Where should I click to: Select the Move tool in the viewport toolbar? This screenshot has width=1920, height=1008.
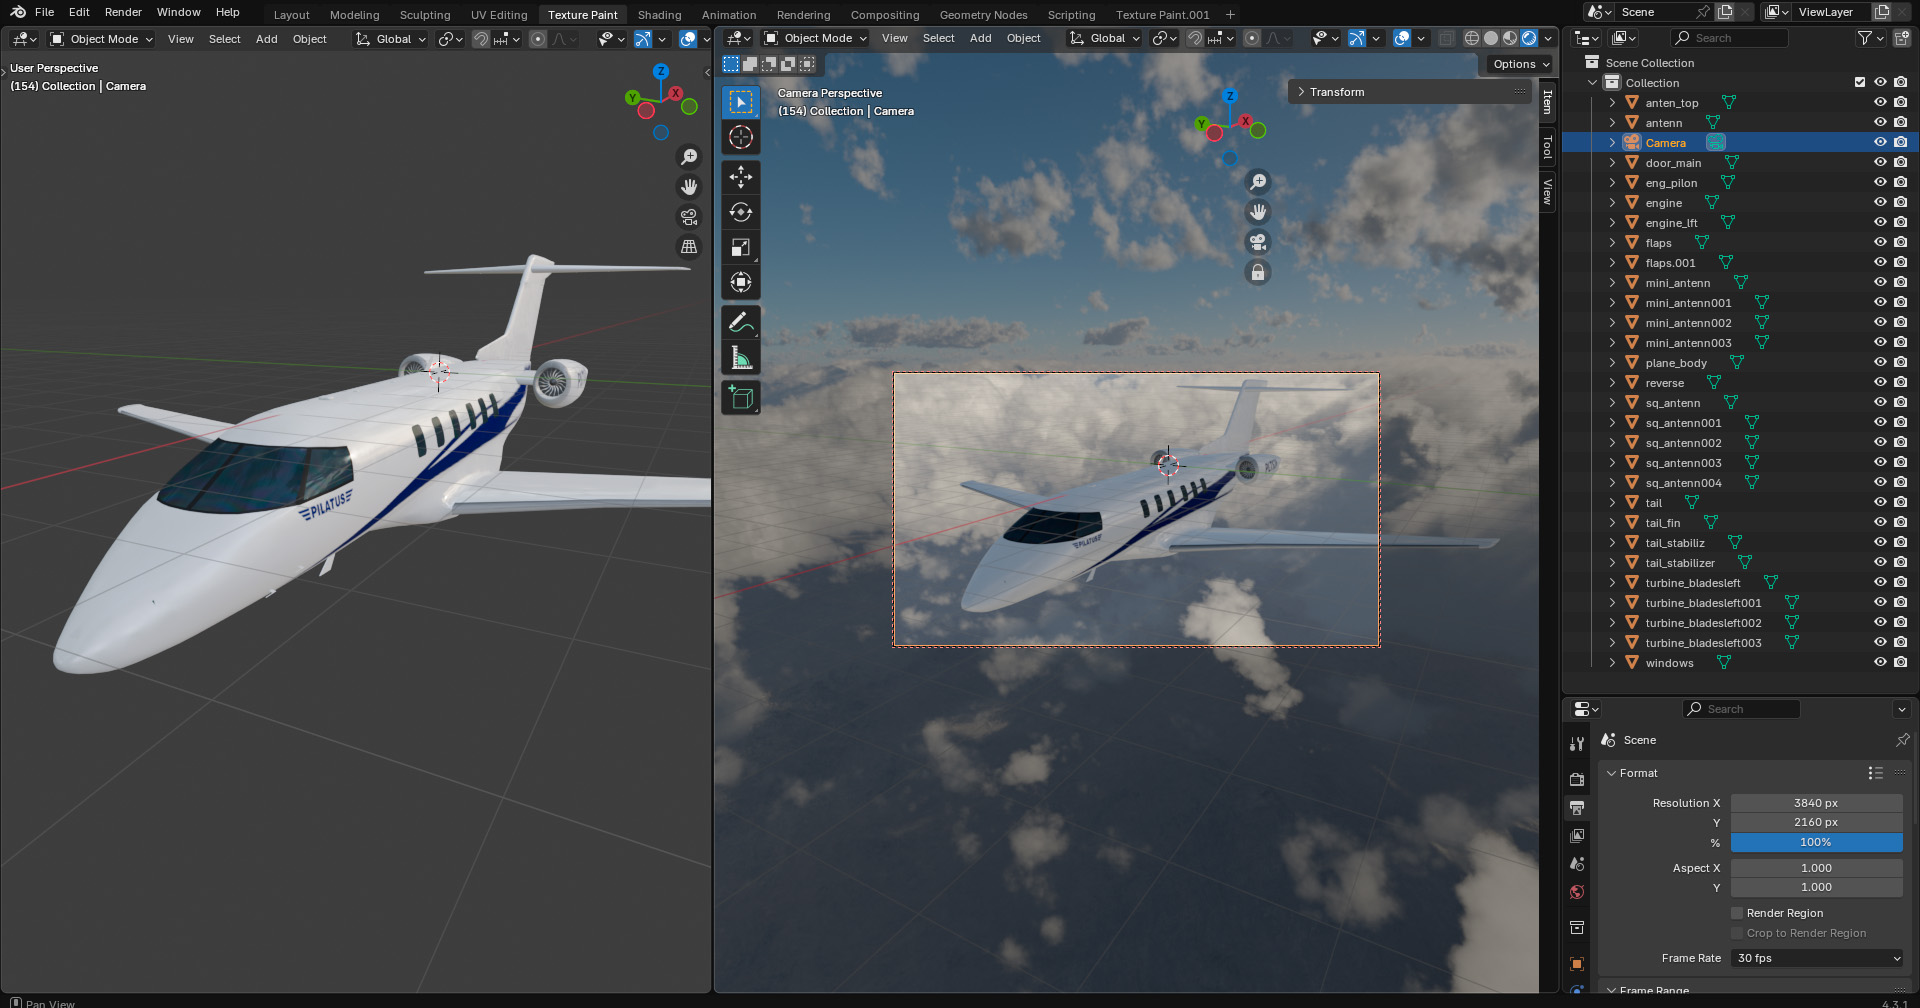(x=741, y=177)
